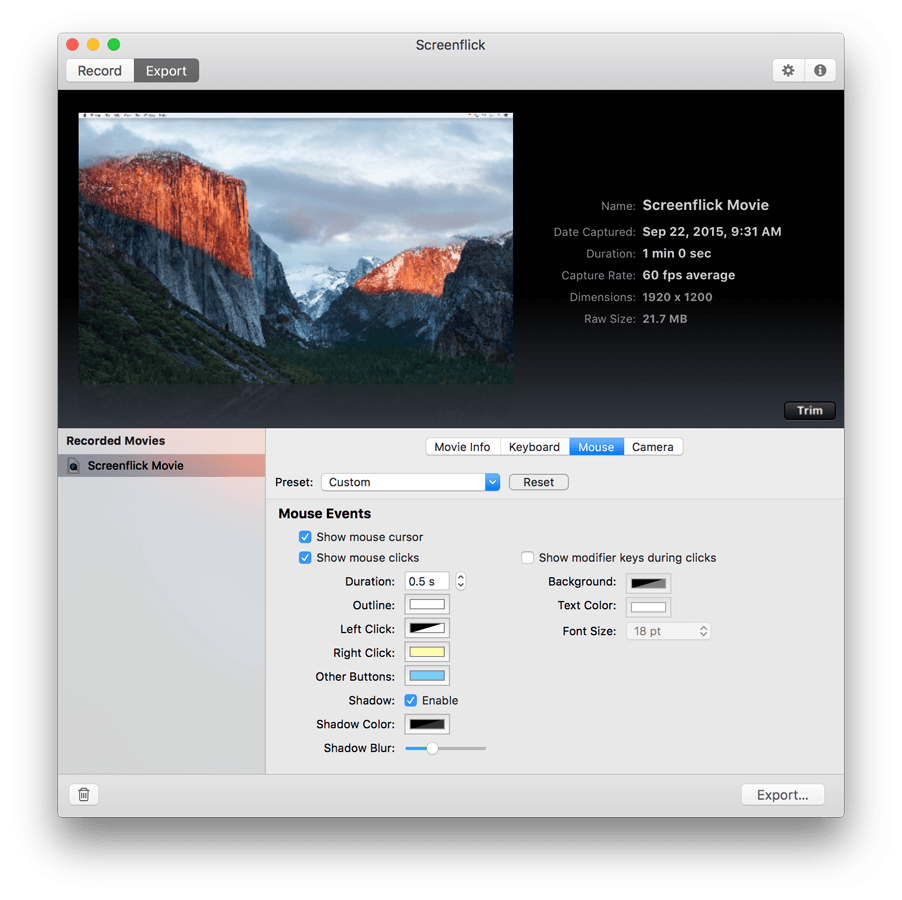Click the info icon button

pyautogui.click(x=820, y=71)
